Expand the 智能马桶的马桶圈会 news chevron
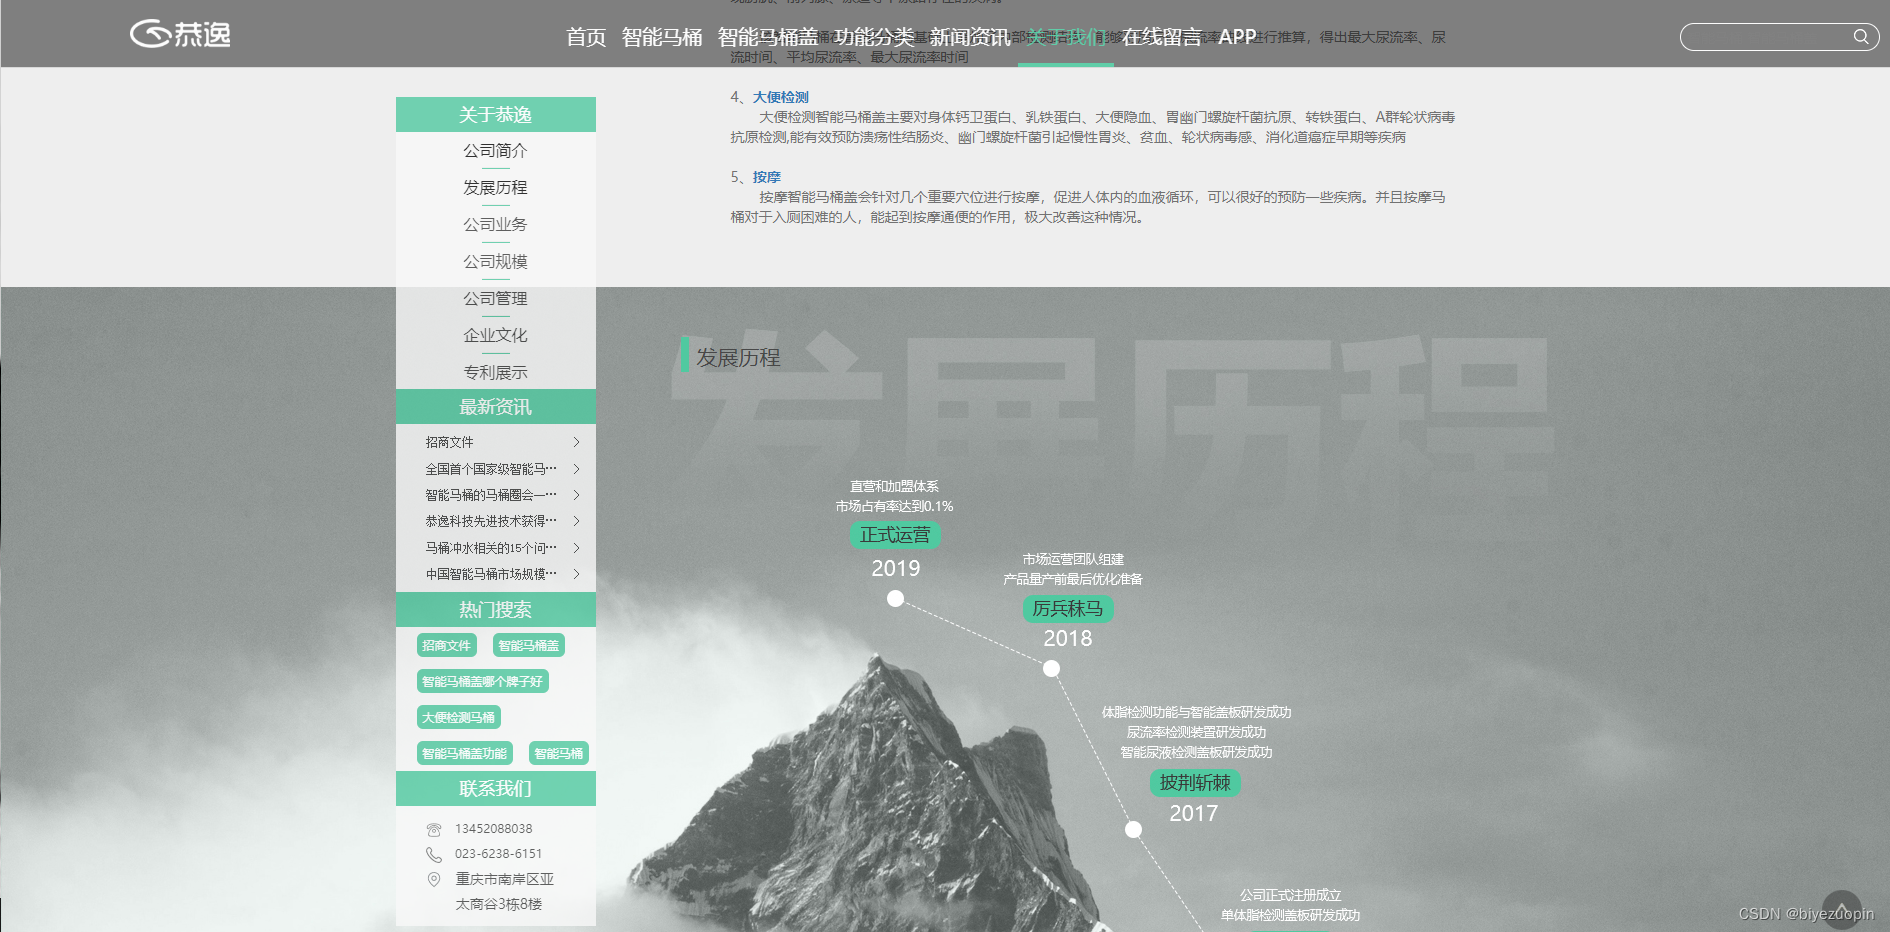 pyautogui.click(x=577, y=495)
